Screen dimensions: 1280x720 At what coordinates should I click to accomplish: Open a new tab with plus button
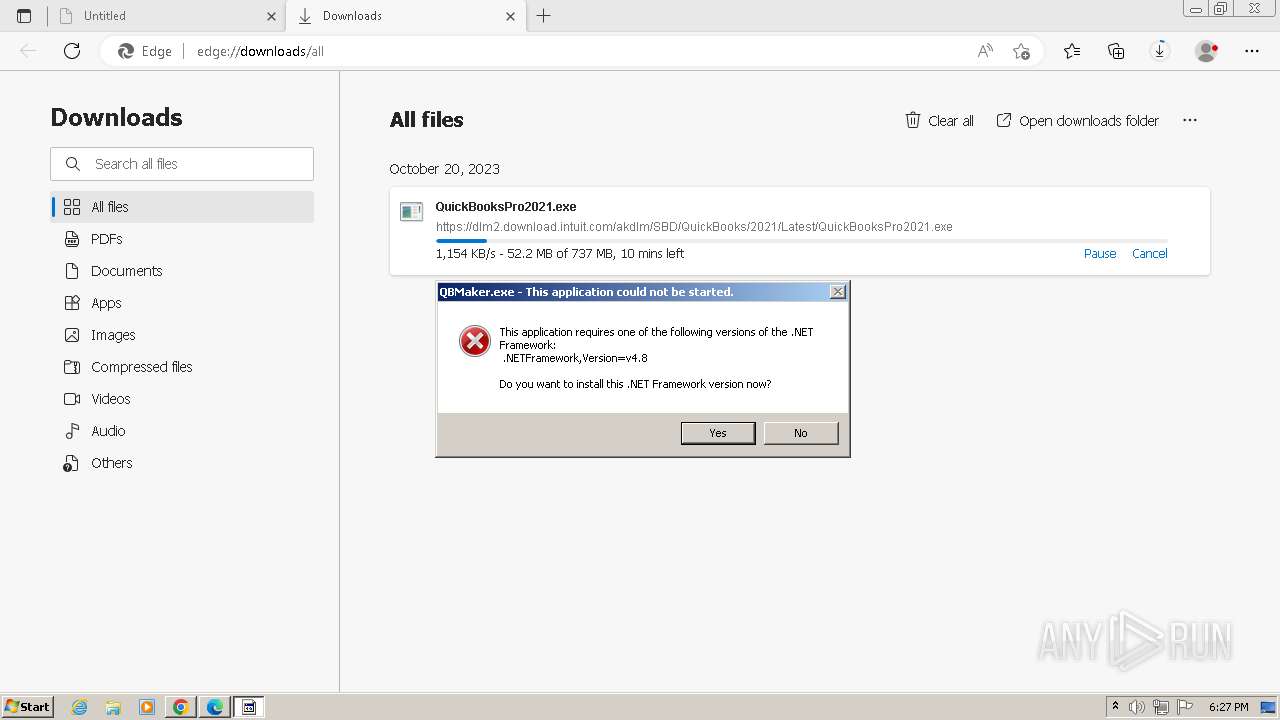click(x=544, y=16)
